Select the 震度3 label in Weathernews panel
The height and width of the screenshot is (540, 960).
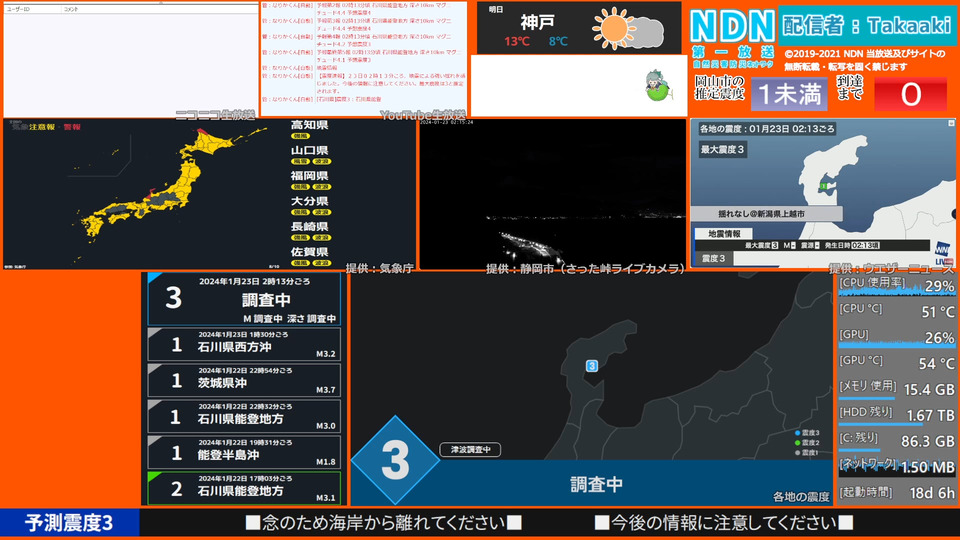[713, 258]
